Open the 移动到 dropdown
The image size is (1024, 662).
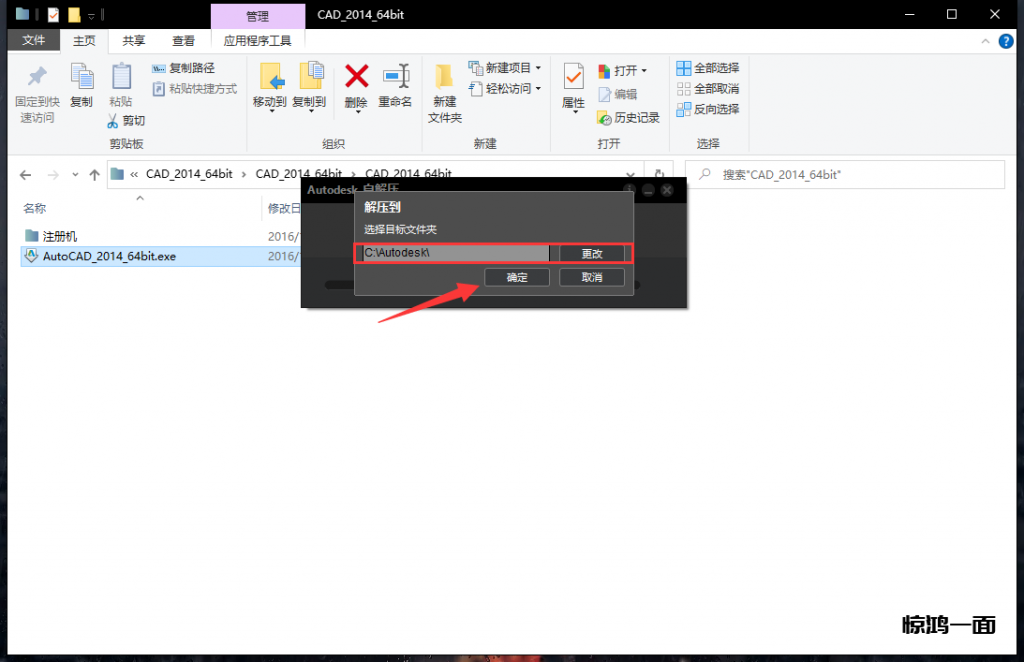[x=270, y=110]
